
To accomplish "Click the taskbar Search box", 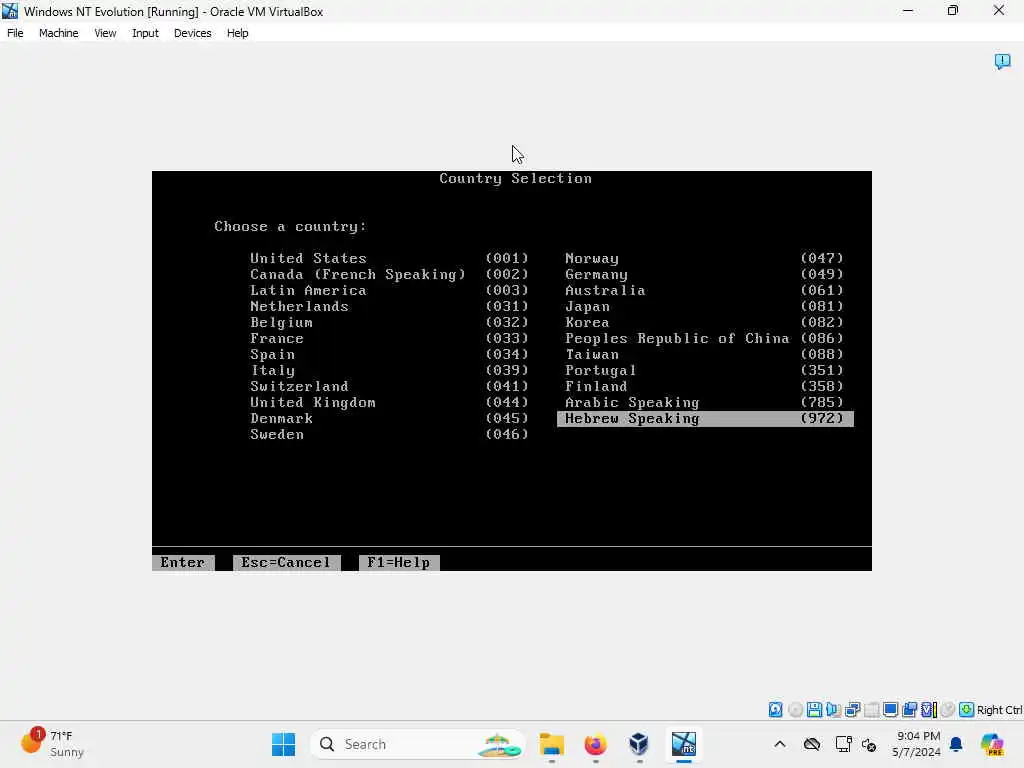I will (x=418, y=744).
